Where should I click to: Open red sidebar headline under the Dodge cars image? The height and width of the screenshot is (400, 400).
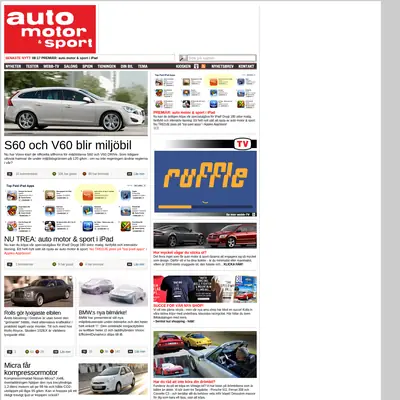[180, 253]
